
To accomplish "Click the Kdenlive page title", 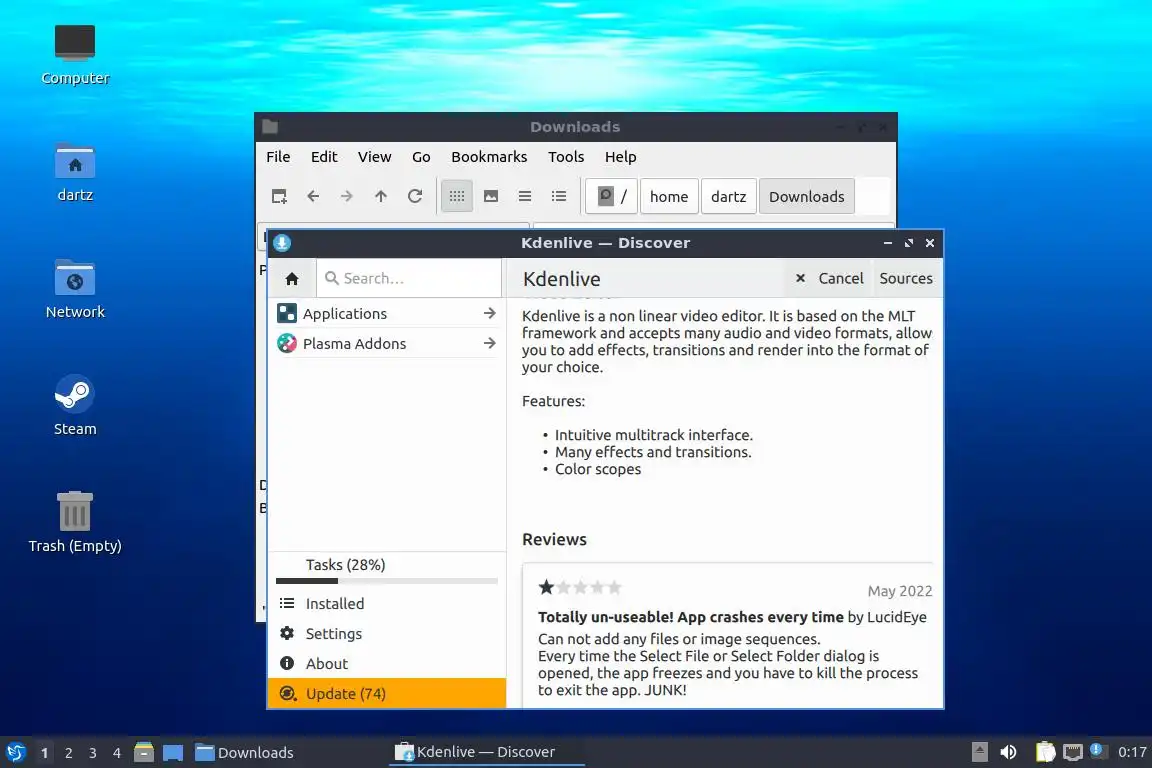I will (x=562, y=279).
